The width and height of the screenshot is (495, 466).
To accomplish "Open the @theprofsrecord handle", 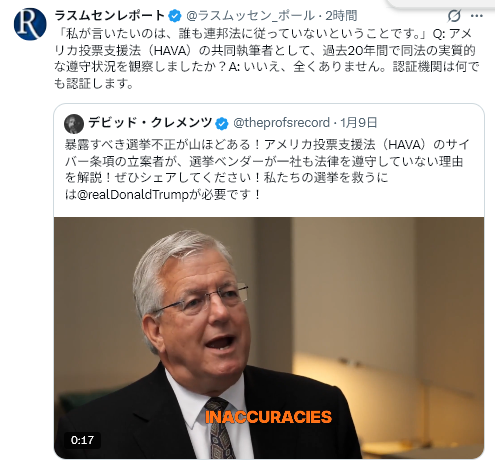I will click(281, 123).
